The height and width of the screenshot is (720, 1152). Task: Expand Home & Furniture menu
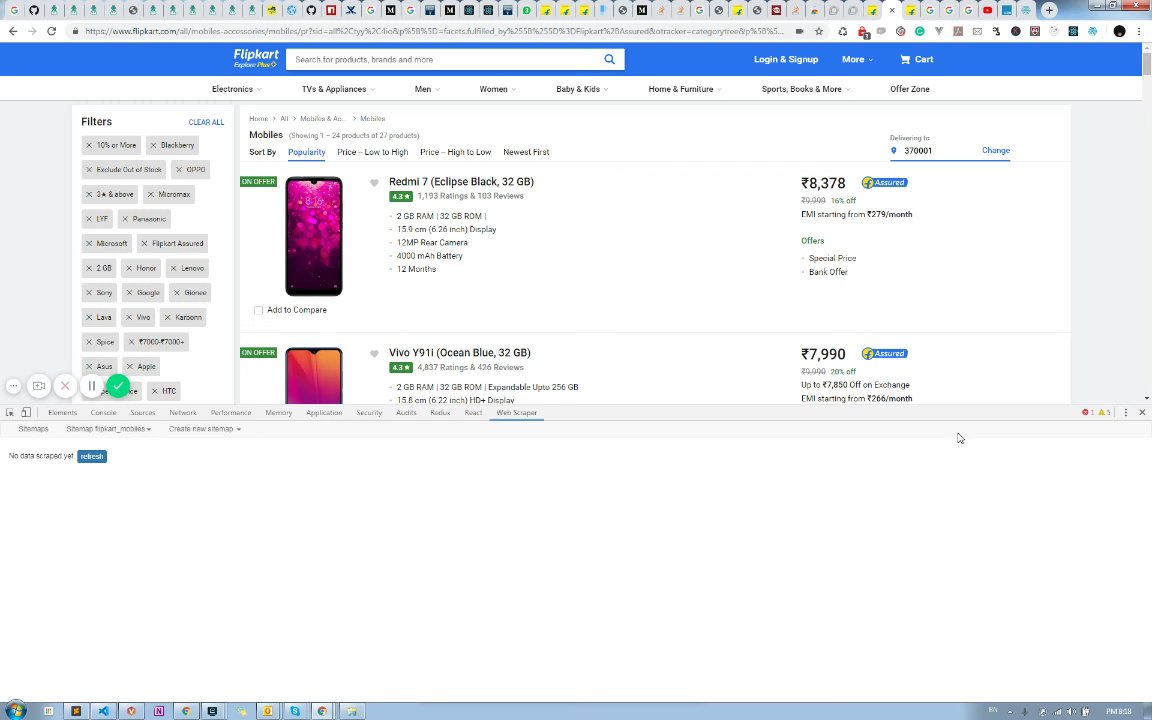click(x=685, y=89)
